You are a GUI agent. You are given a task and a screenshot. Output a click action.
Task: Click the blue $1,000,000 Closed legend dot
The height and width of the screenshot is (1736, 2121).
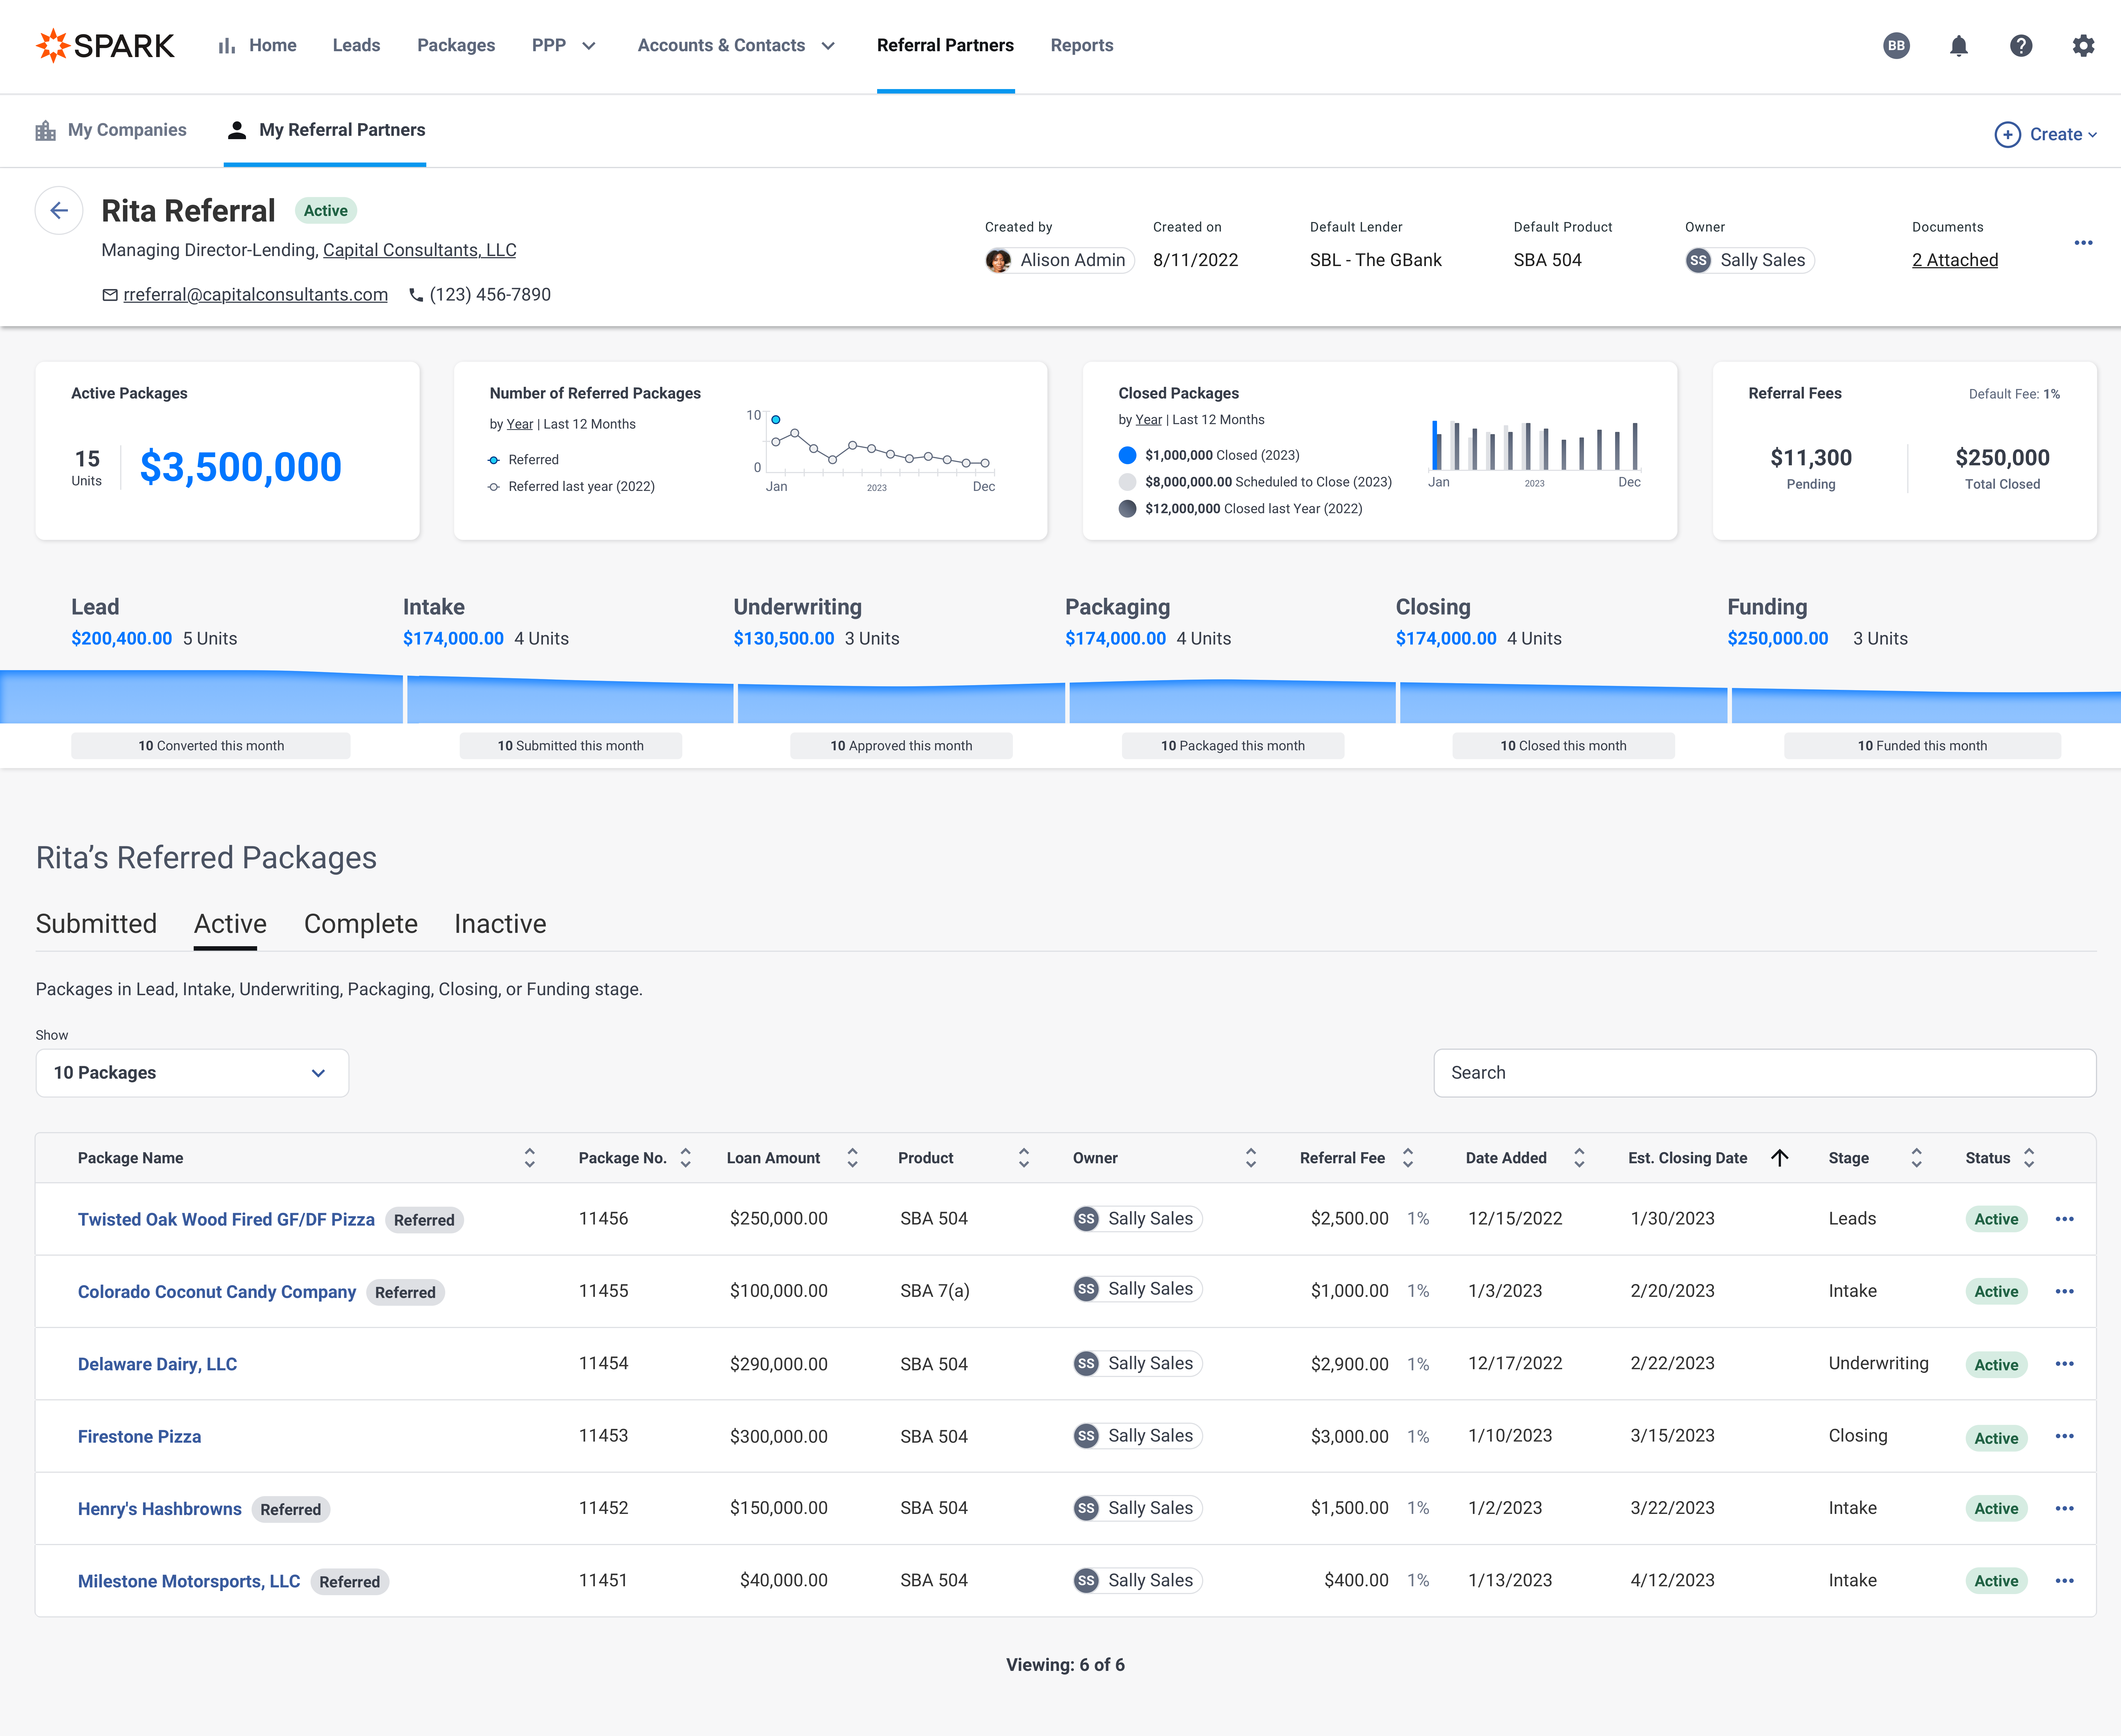click(1127, 455)
